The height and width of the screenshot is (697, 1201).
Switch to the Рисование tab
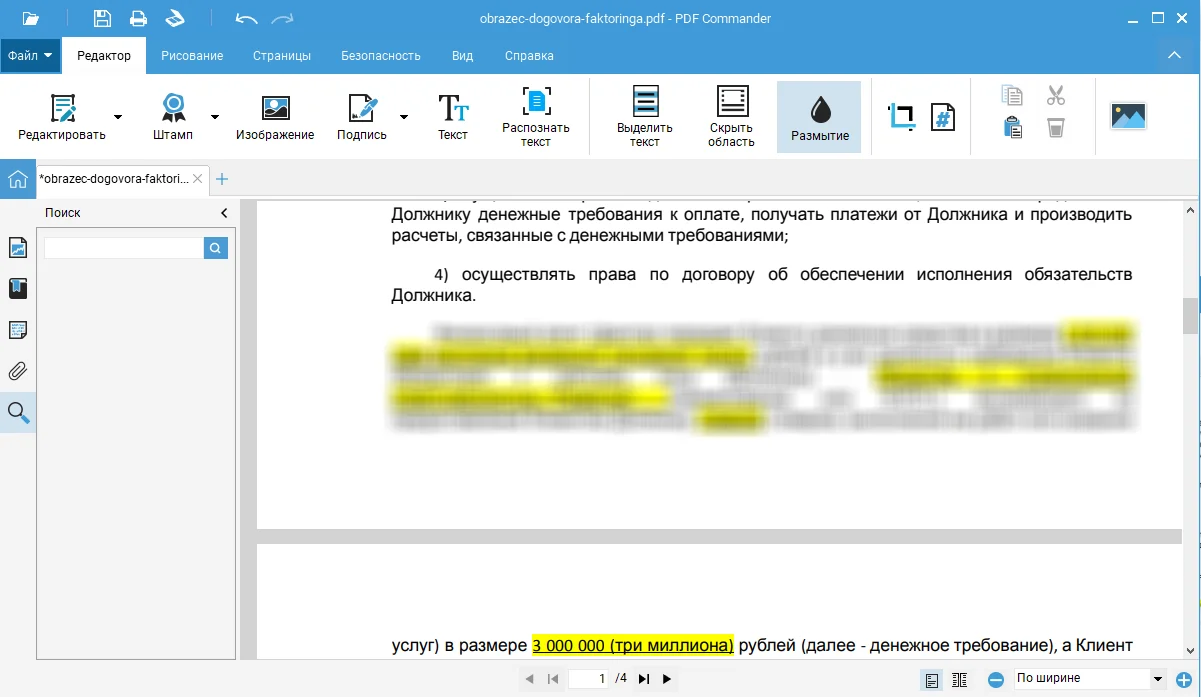pos(192,56)
